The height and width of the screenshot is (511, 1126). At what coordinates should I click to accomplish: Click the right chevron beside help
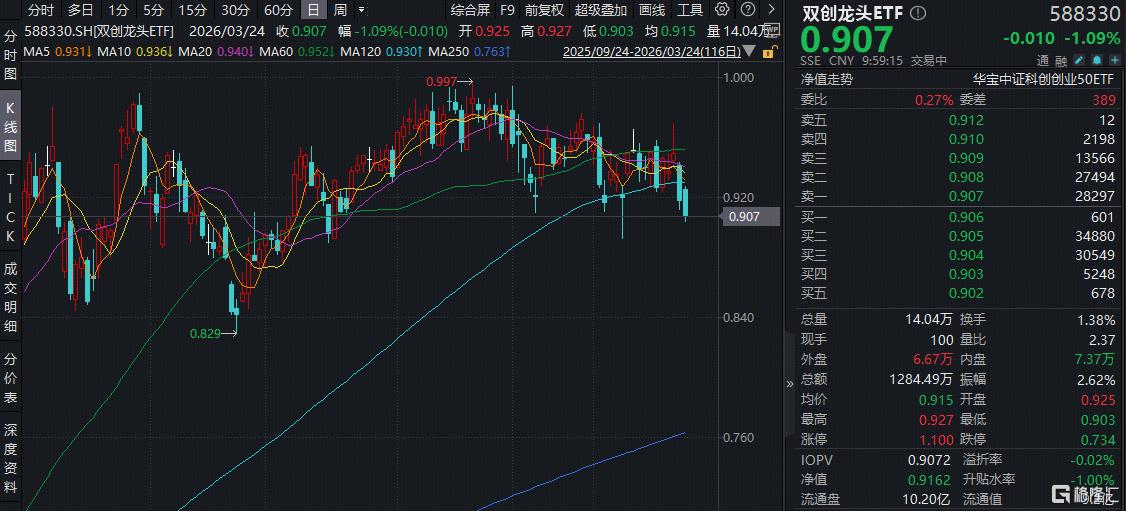click(x=772, y=10)
